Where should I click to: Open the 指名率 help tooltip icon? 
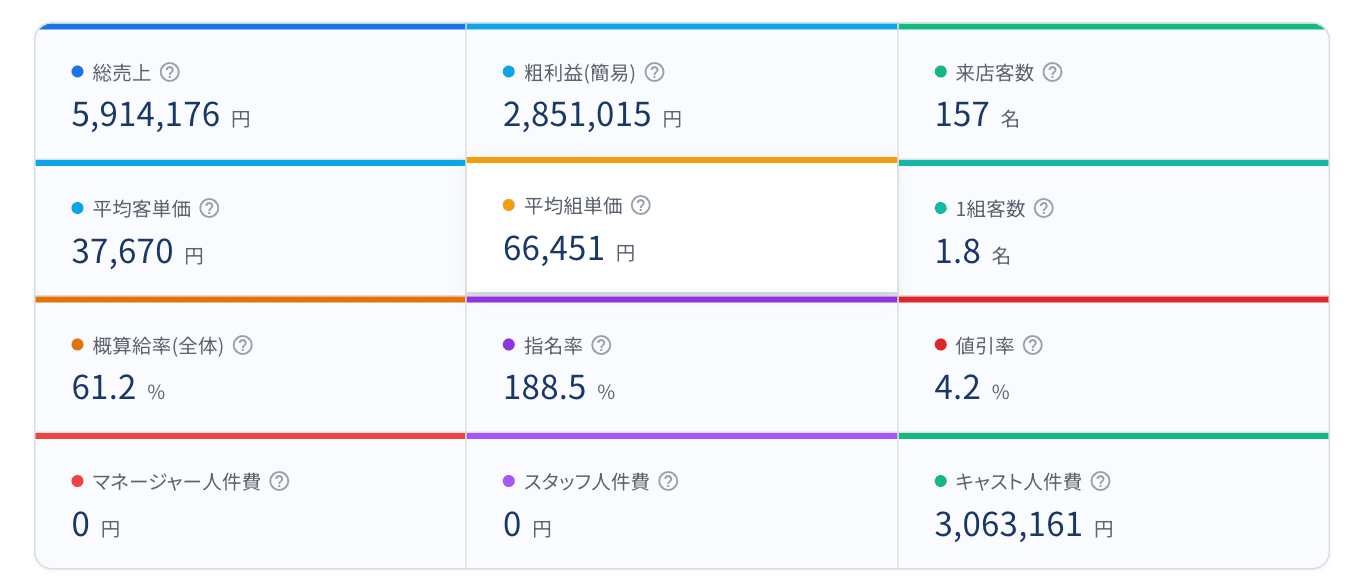(602, 344)
